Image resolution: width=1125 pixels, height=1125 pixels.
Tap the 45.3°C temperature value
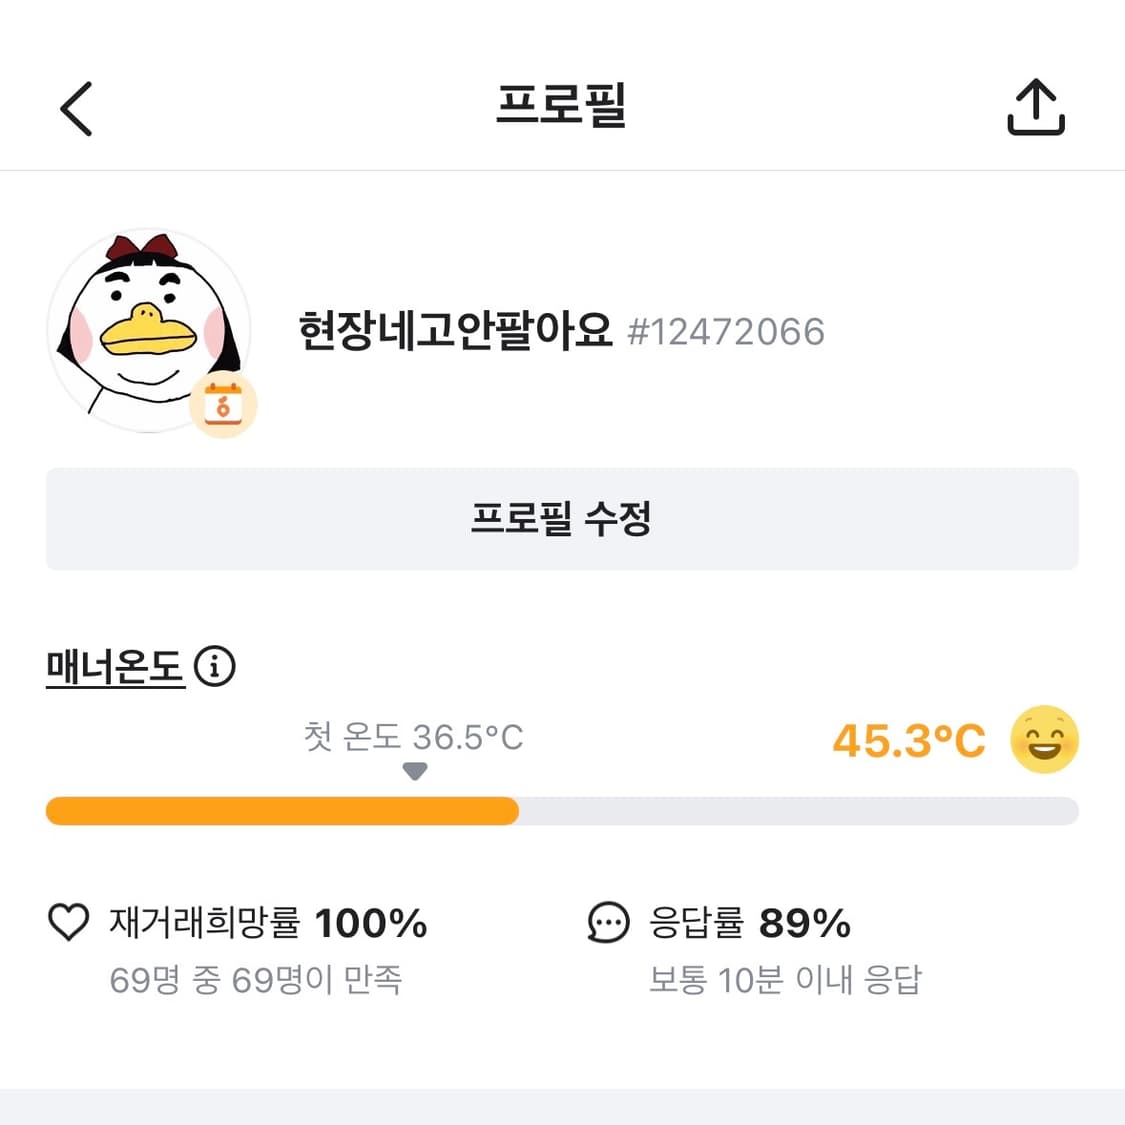click(906, 739)
